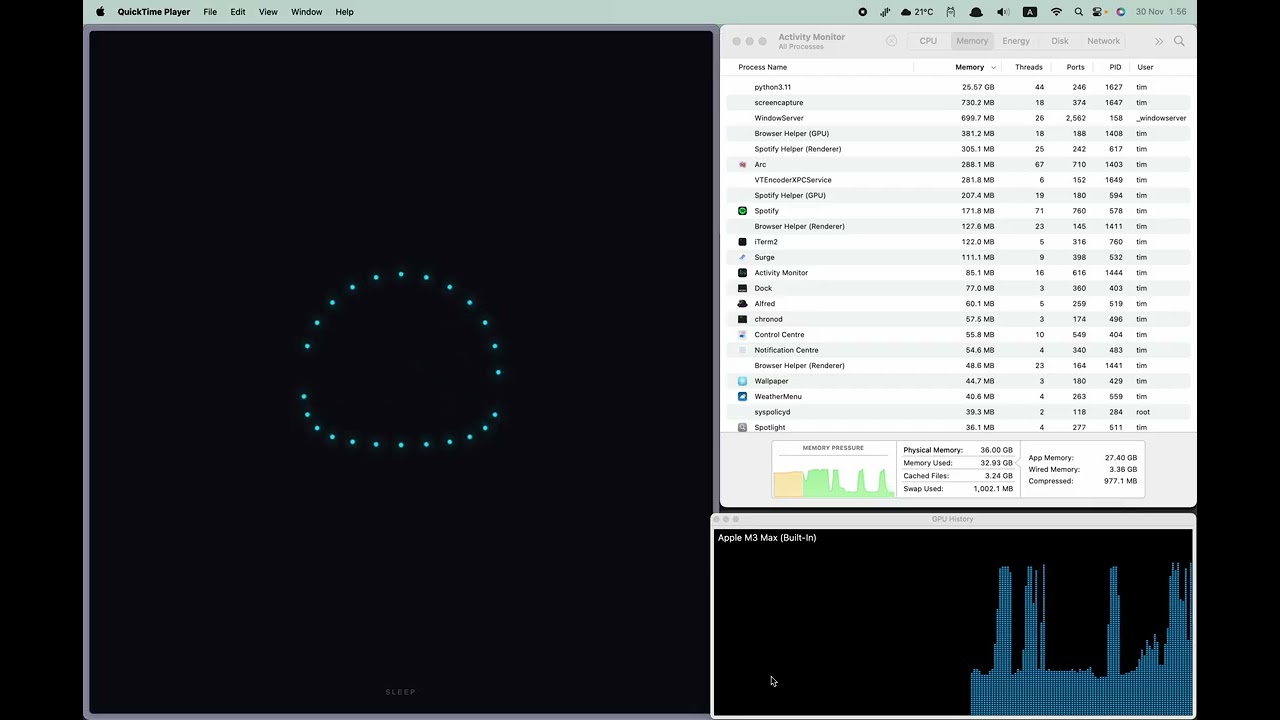This screenshot has height=720, width=1280.
Task: Sort by Threads column header
Action: click(x=1028, y=67)
